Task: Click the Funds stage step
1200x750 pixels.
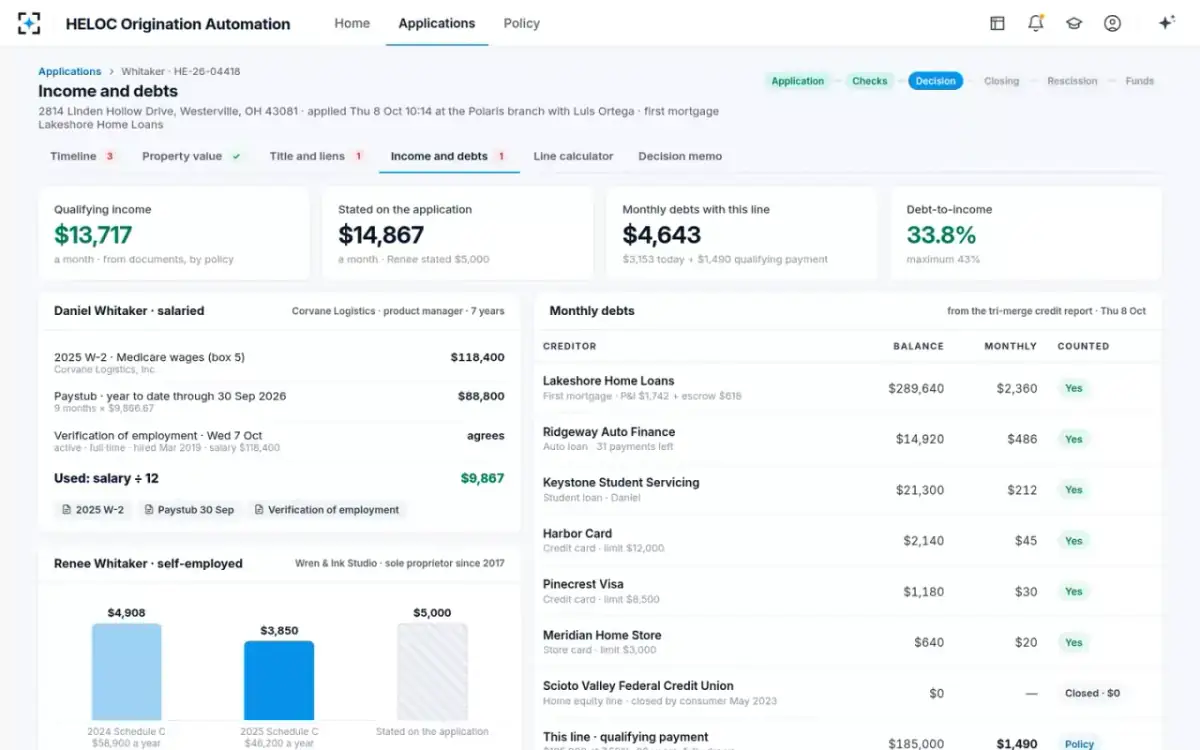Action: pyautogui.click(x=1140, y=81)
